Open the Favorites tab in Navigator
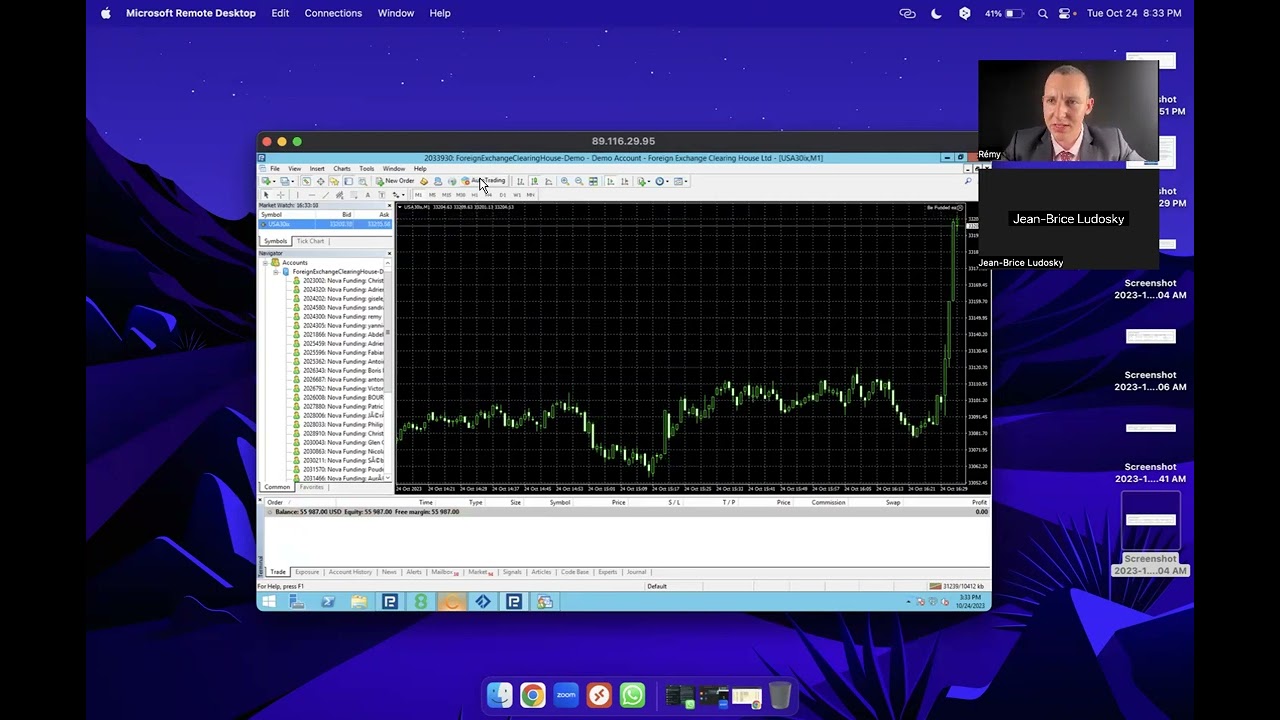 [311, 487]
